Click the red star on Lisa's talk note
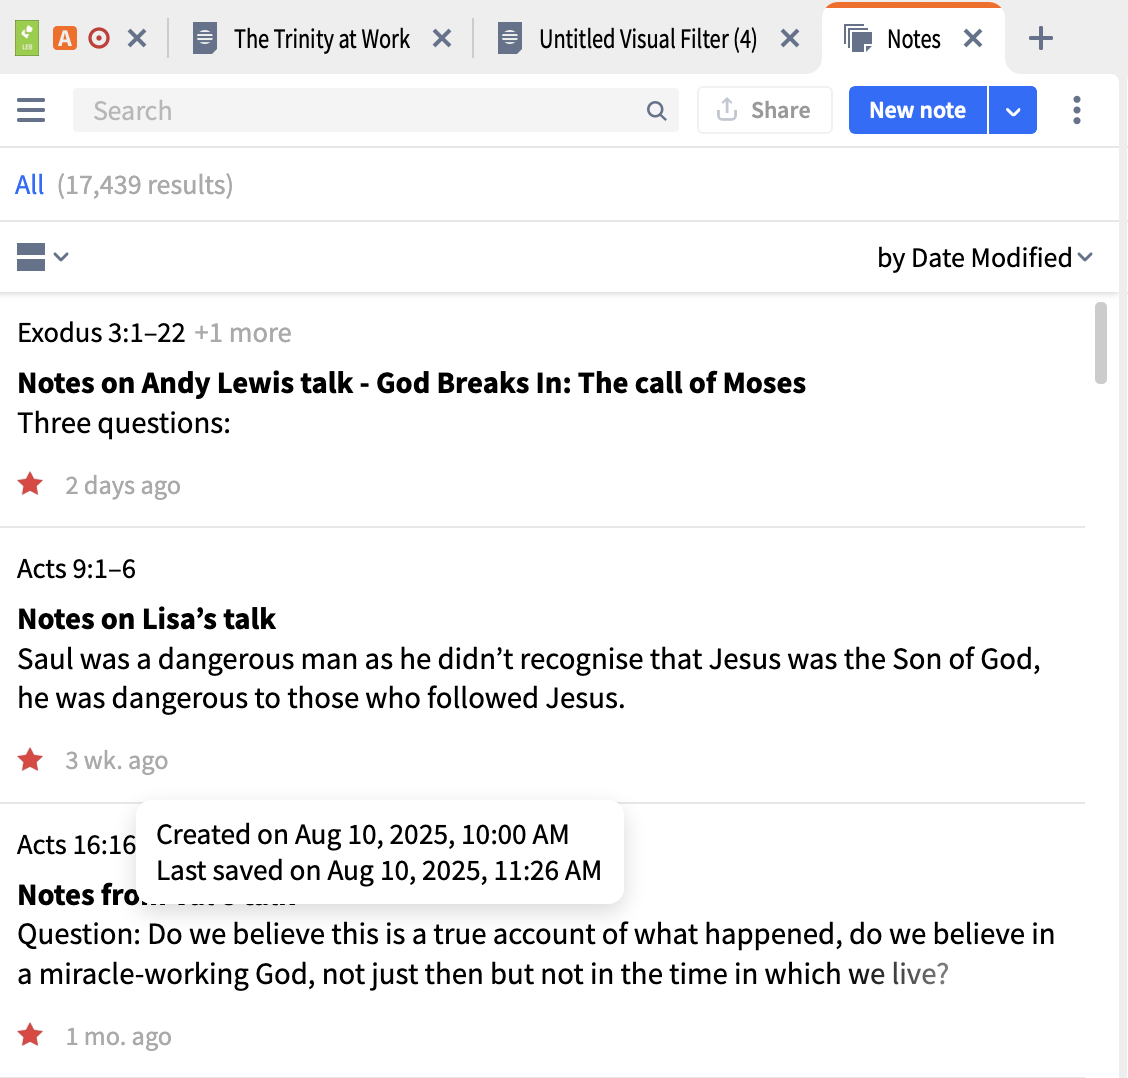This screenshot has width=1128, height=1078. (30, 759)
